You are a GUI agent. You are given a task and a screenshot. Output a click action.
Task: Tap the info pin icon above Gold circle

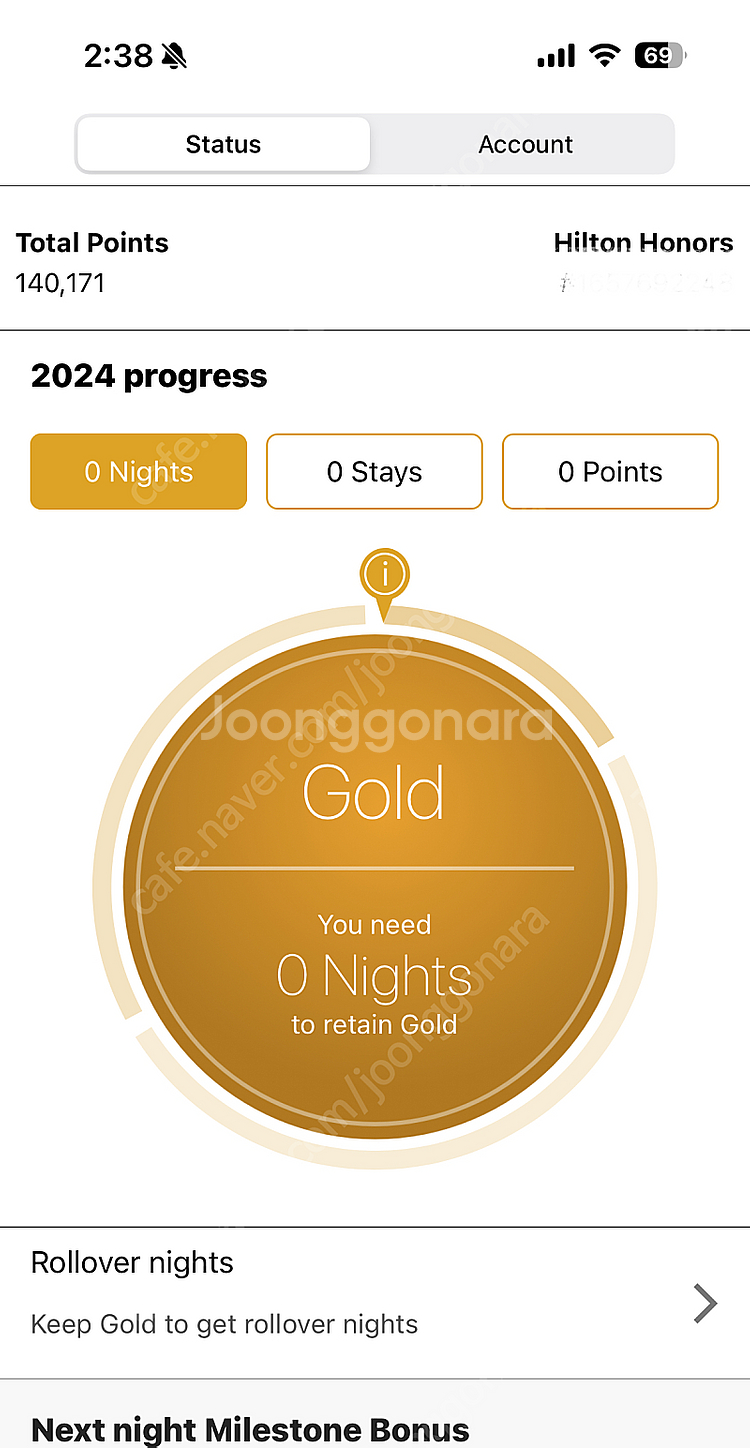[385, 576]
